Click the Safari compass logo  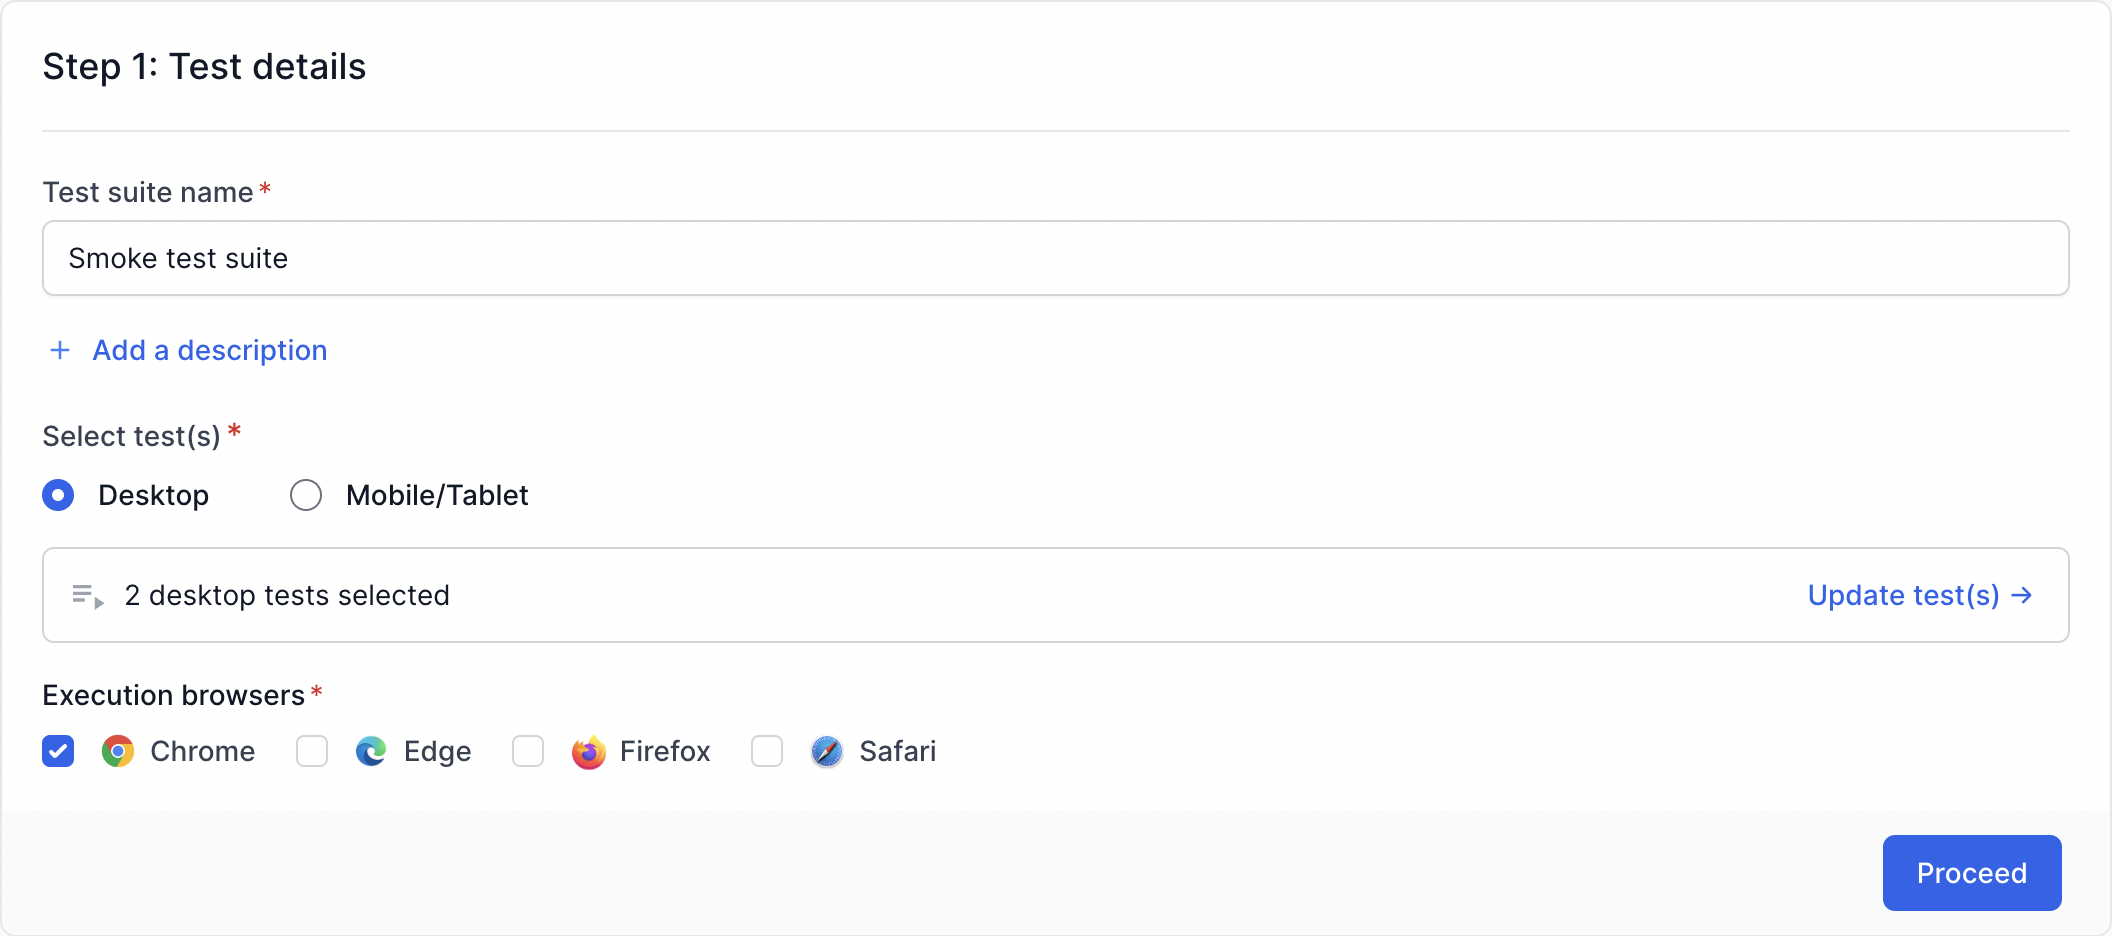pyautogui.click(x=827, y=751)
